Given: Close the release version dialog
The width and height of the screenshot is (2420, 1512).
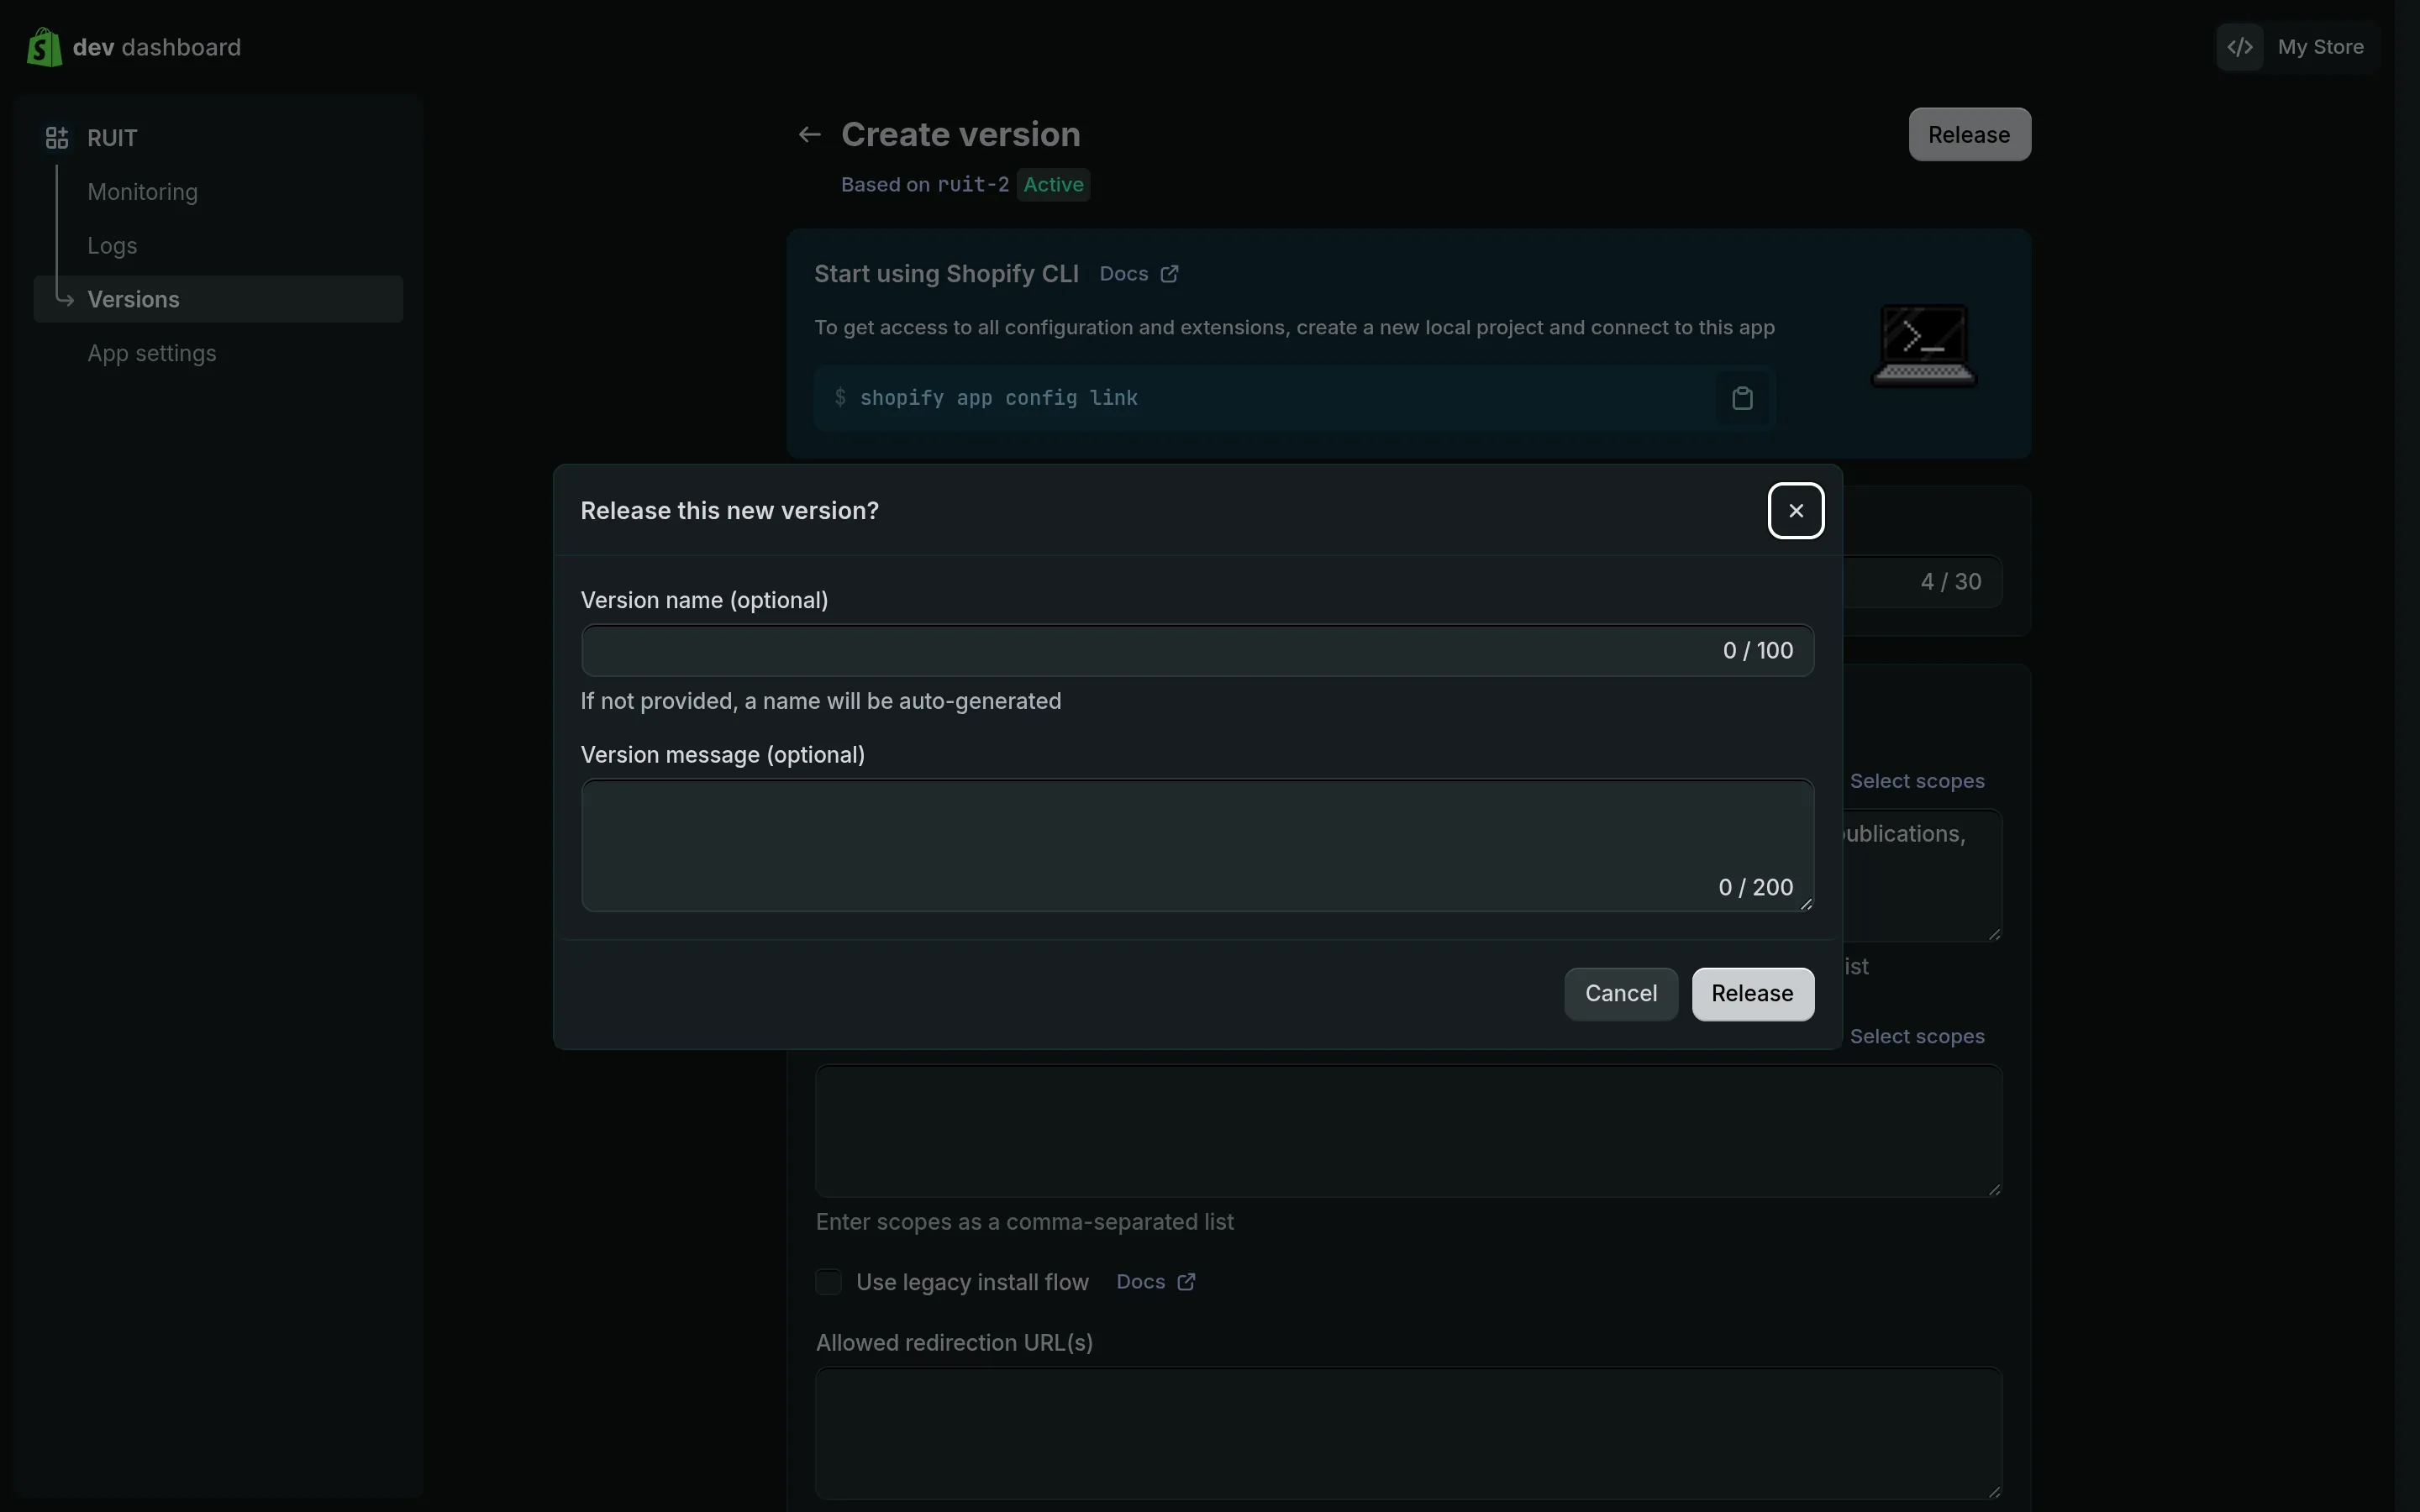Looking at the screenshot, I should [x=1795, y=511].
